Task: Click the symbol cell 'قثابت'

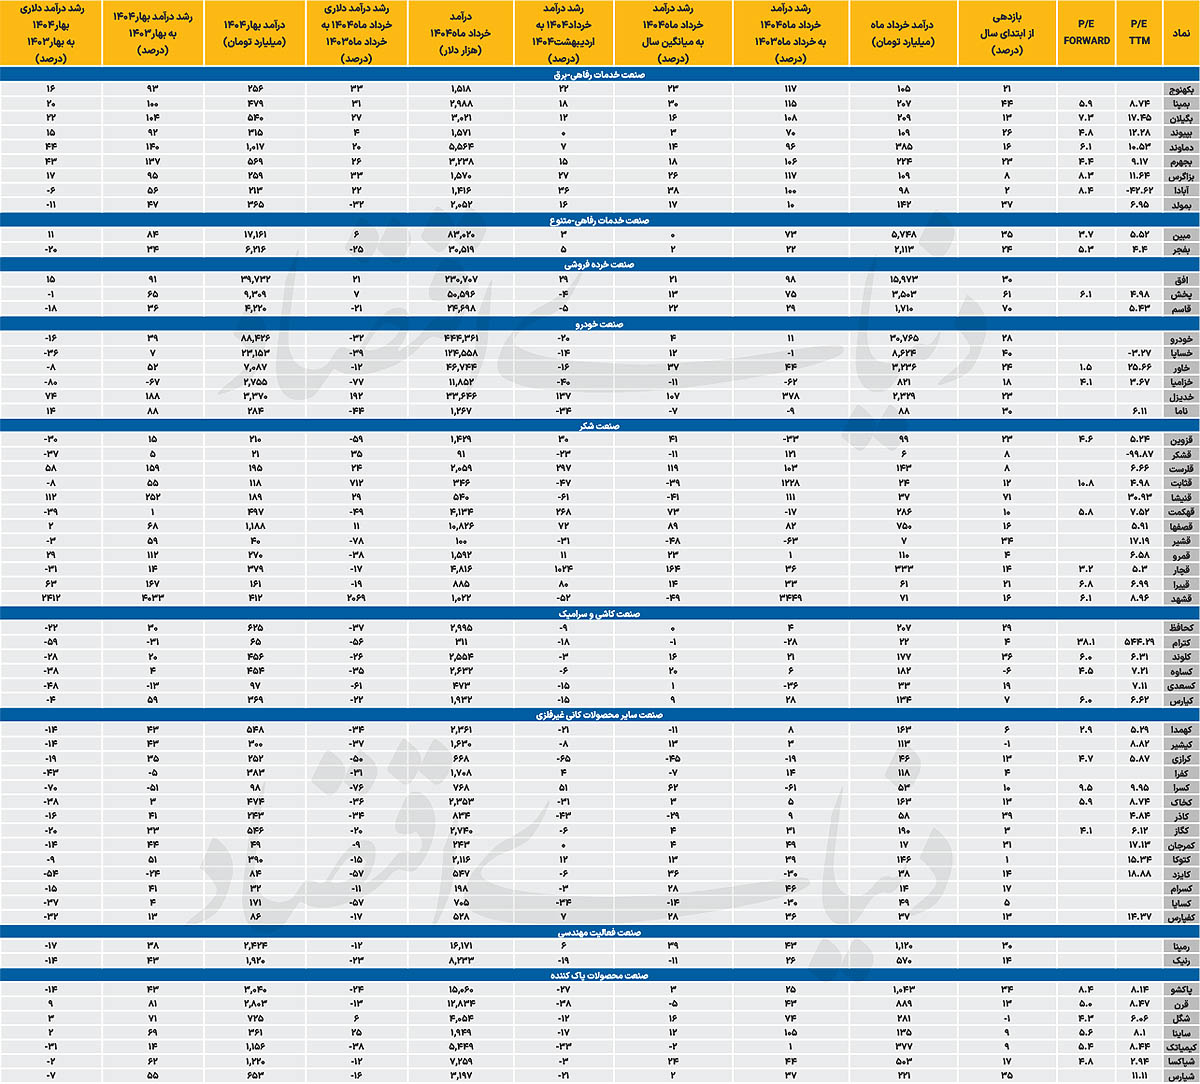Action: (1180, 483)
